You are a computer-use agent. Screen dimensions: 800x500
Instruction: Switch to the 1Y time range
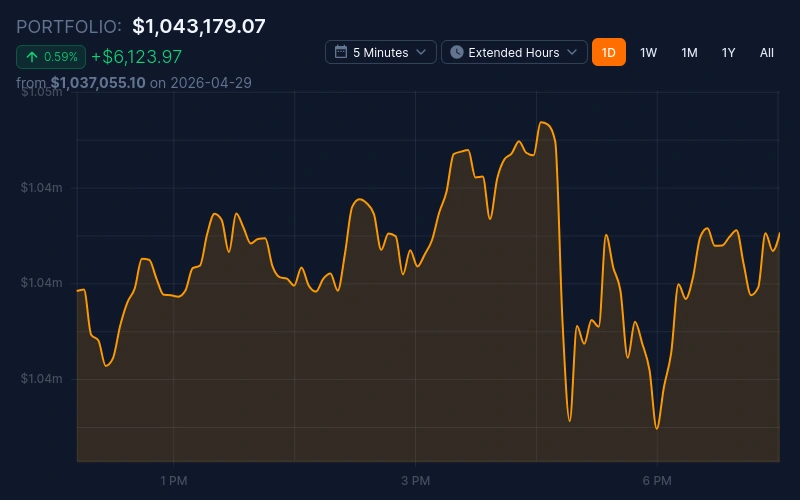pyautogui.click(x=729, y=52)
